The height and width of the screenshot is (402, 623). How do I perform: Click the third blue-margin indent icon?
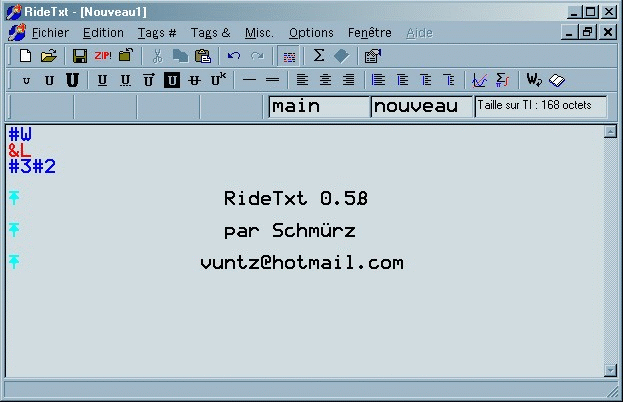click(426, 80)
